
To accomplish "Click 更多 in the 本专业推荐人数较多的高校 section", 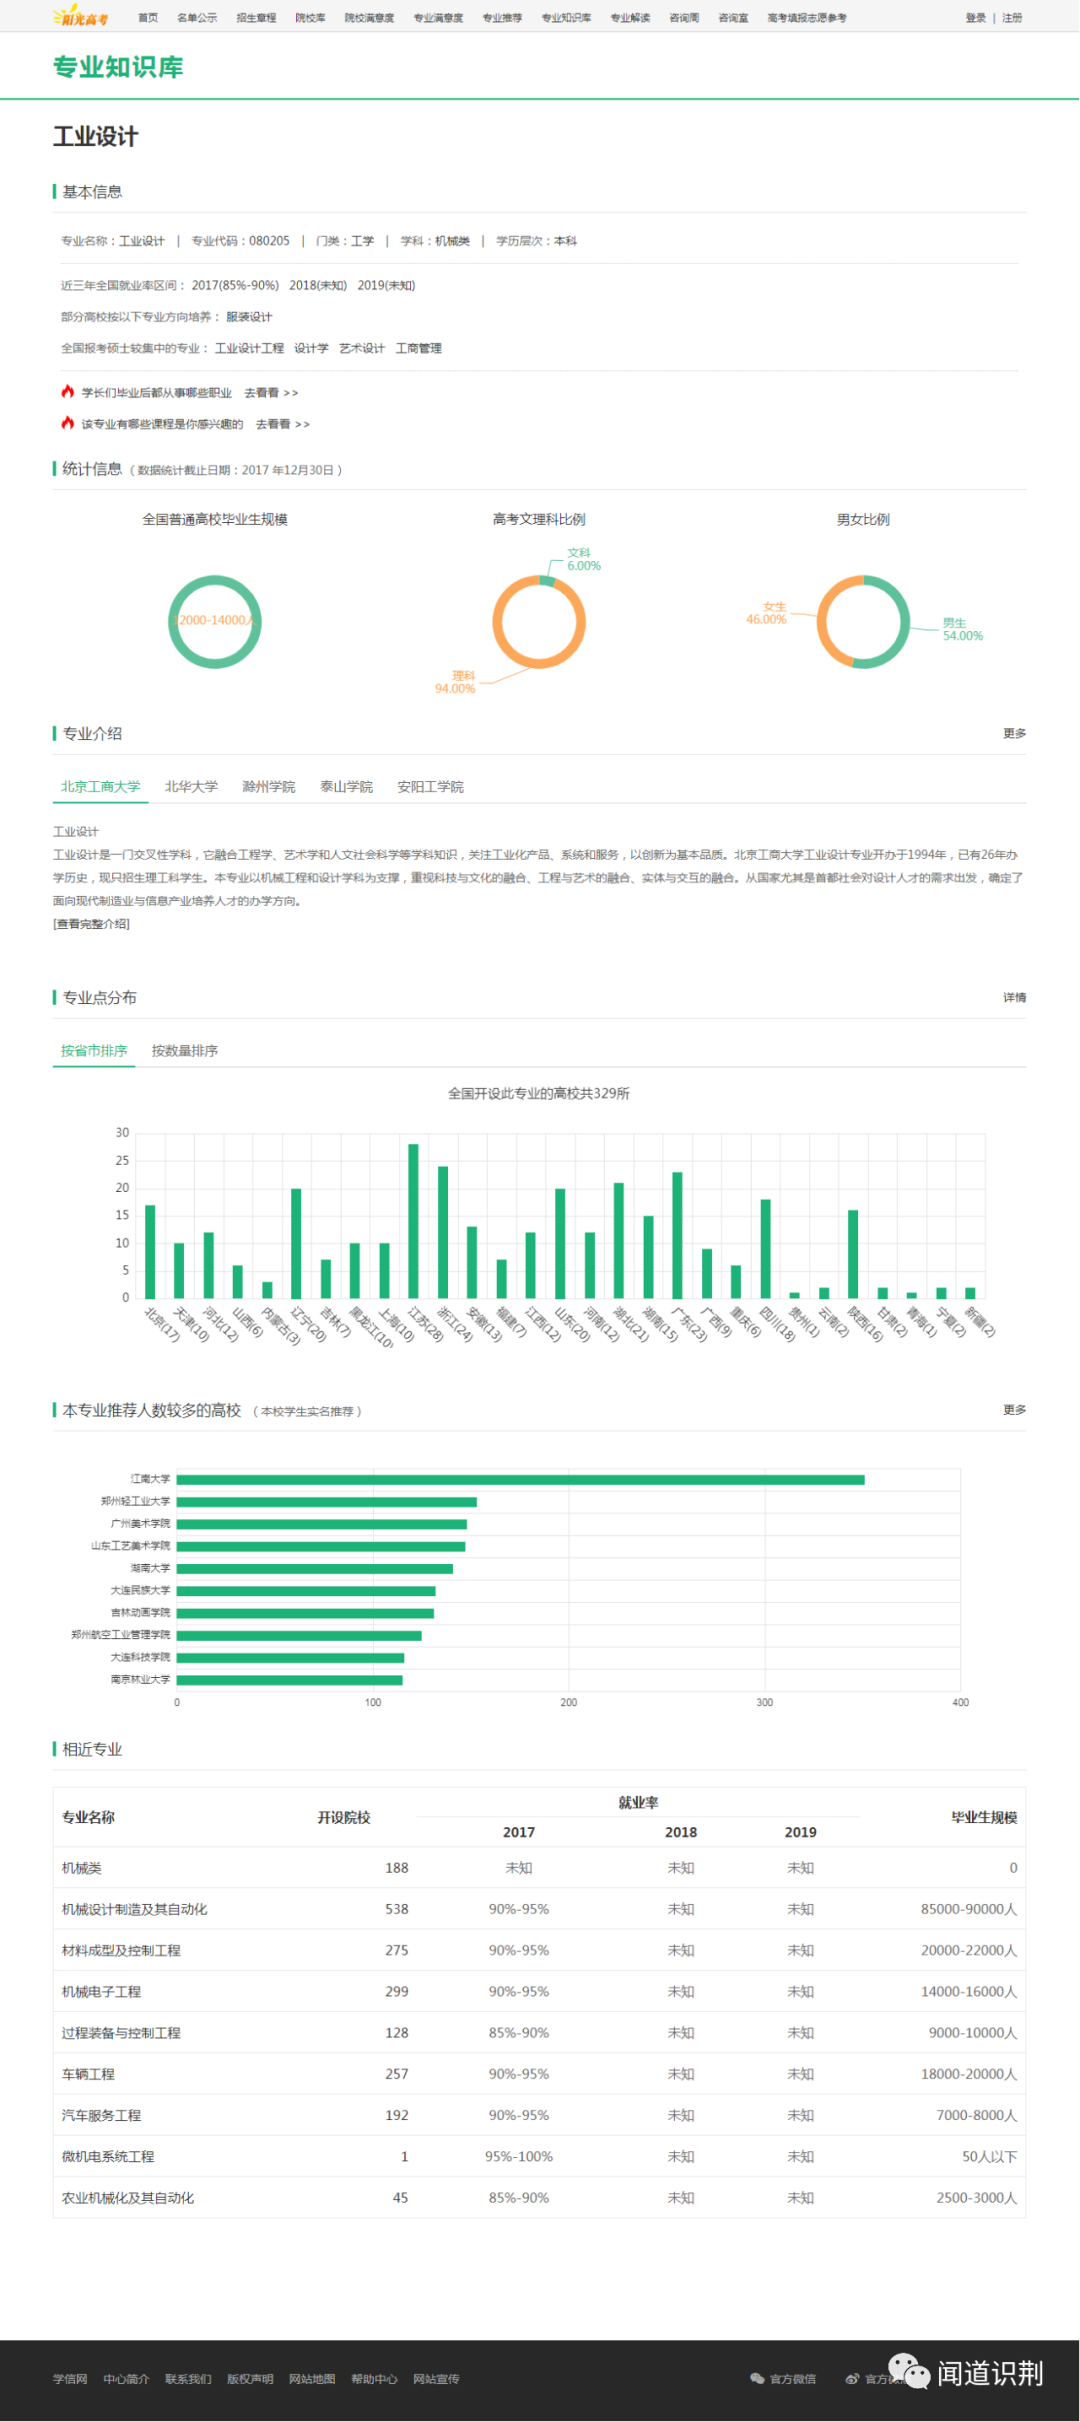I will click(x=1014, y=1410).
